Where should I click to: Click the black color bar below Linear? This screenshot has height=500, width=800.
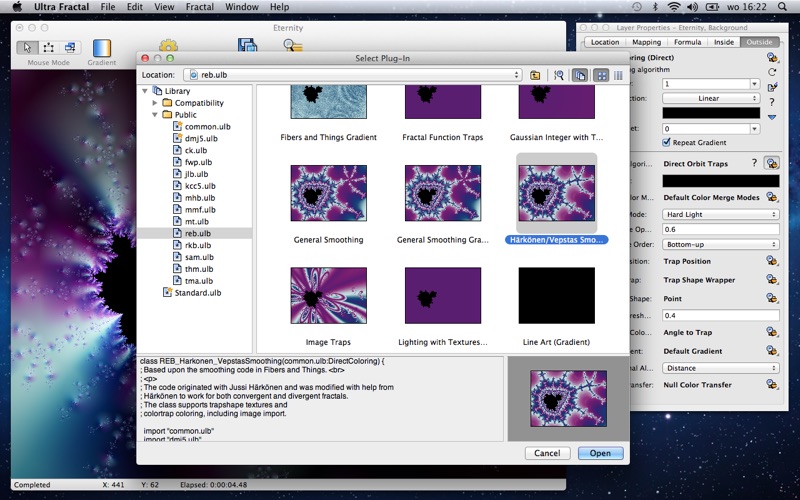(711, 113)
